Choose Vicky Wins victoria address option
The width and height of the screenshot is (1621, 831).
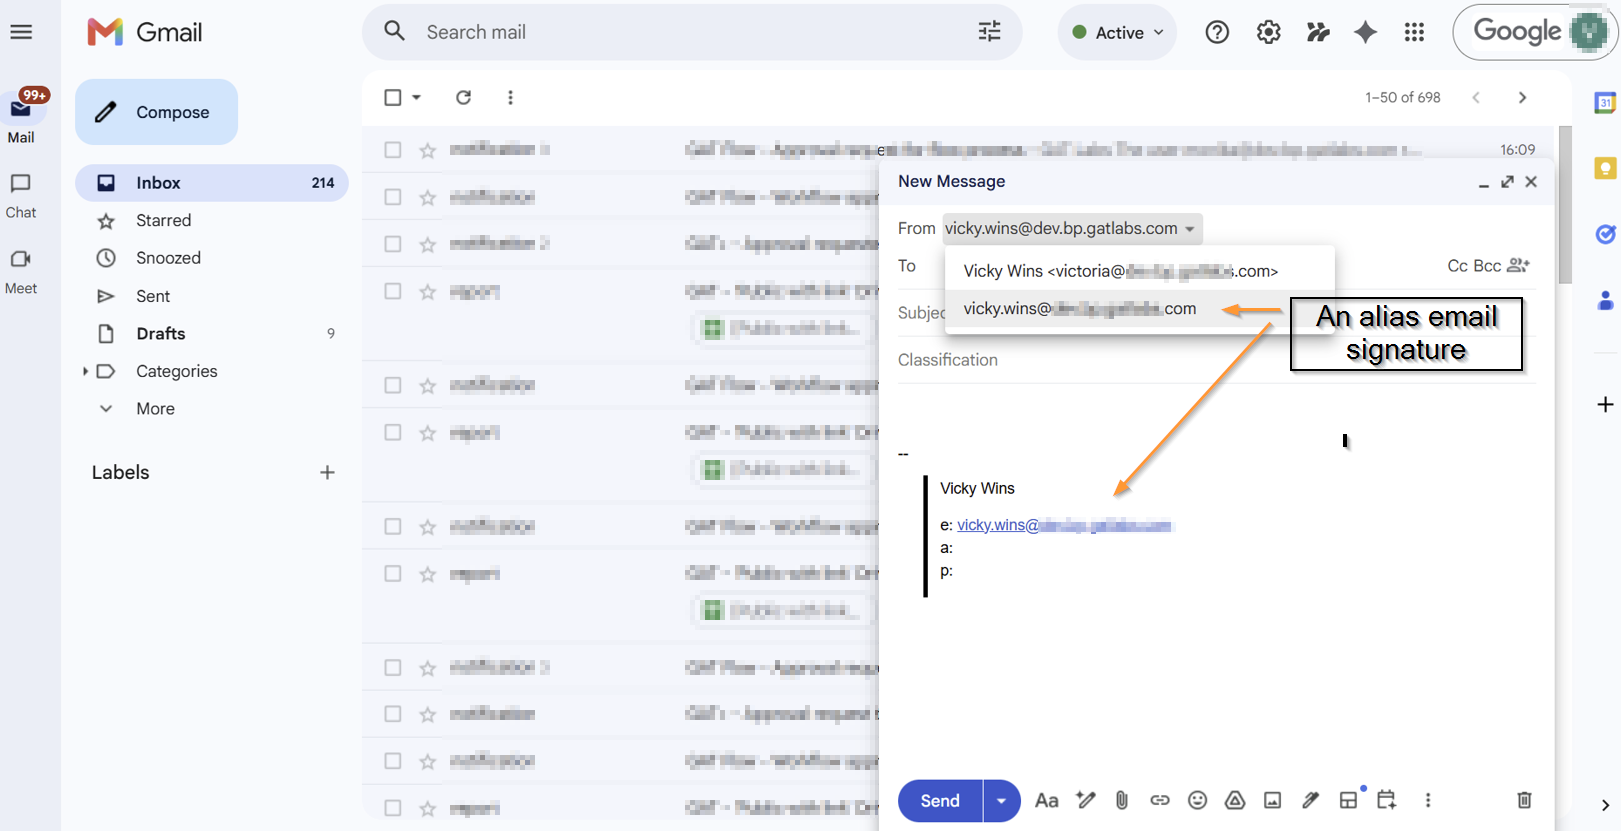click(x=1139, y=271)
